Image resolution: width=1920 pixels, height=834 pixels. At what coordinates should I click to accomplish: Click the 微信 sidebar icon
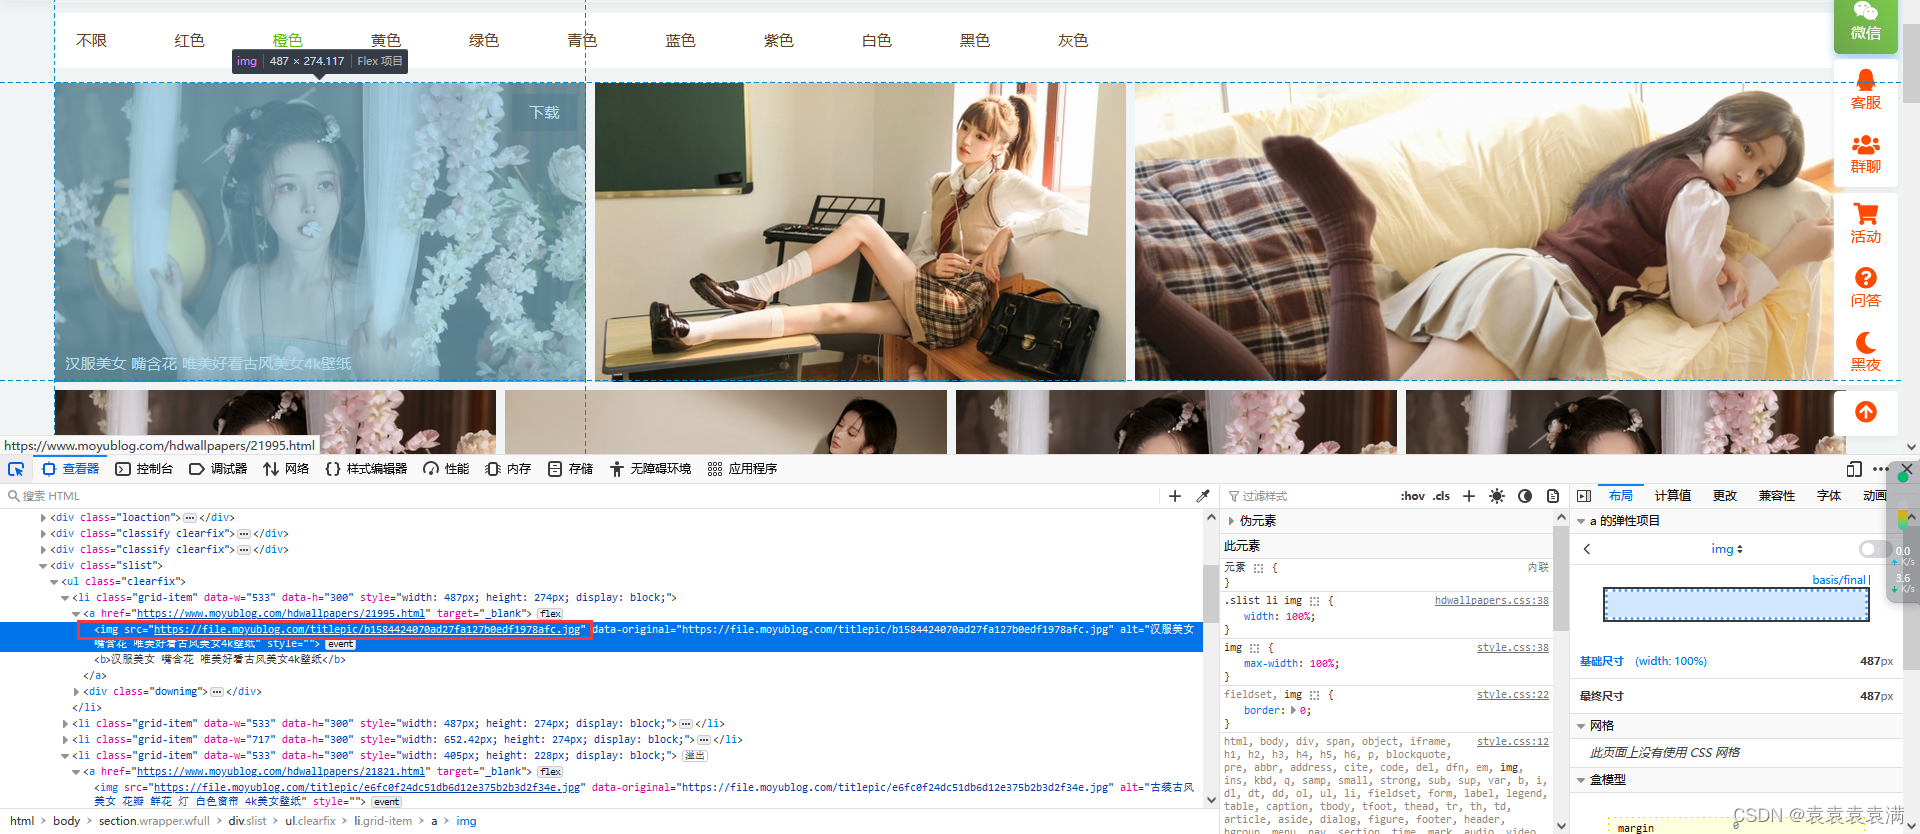point(1866,22)
